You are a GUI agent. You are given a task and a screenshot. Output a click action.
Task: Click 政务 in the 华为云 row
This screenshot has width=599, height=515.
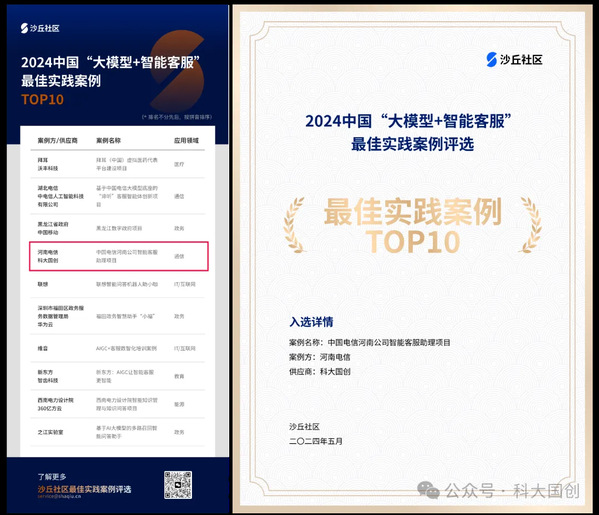179,316
